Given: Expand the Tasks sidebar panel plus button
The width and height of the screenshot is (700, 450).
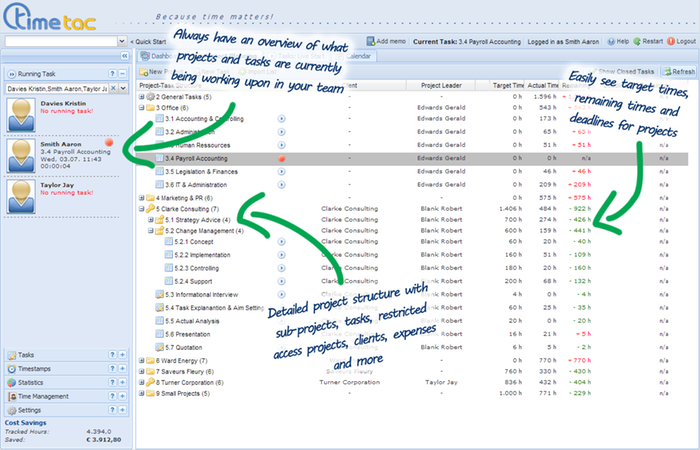Looking at the screenshot, I should [x=123, y=355].
